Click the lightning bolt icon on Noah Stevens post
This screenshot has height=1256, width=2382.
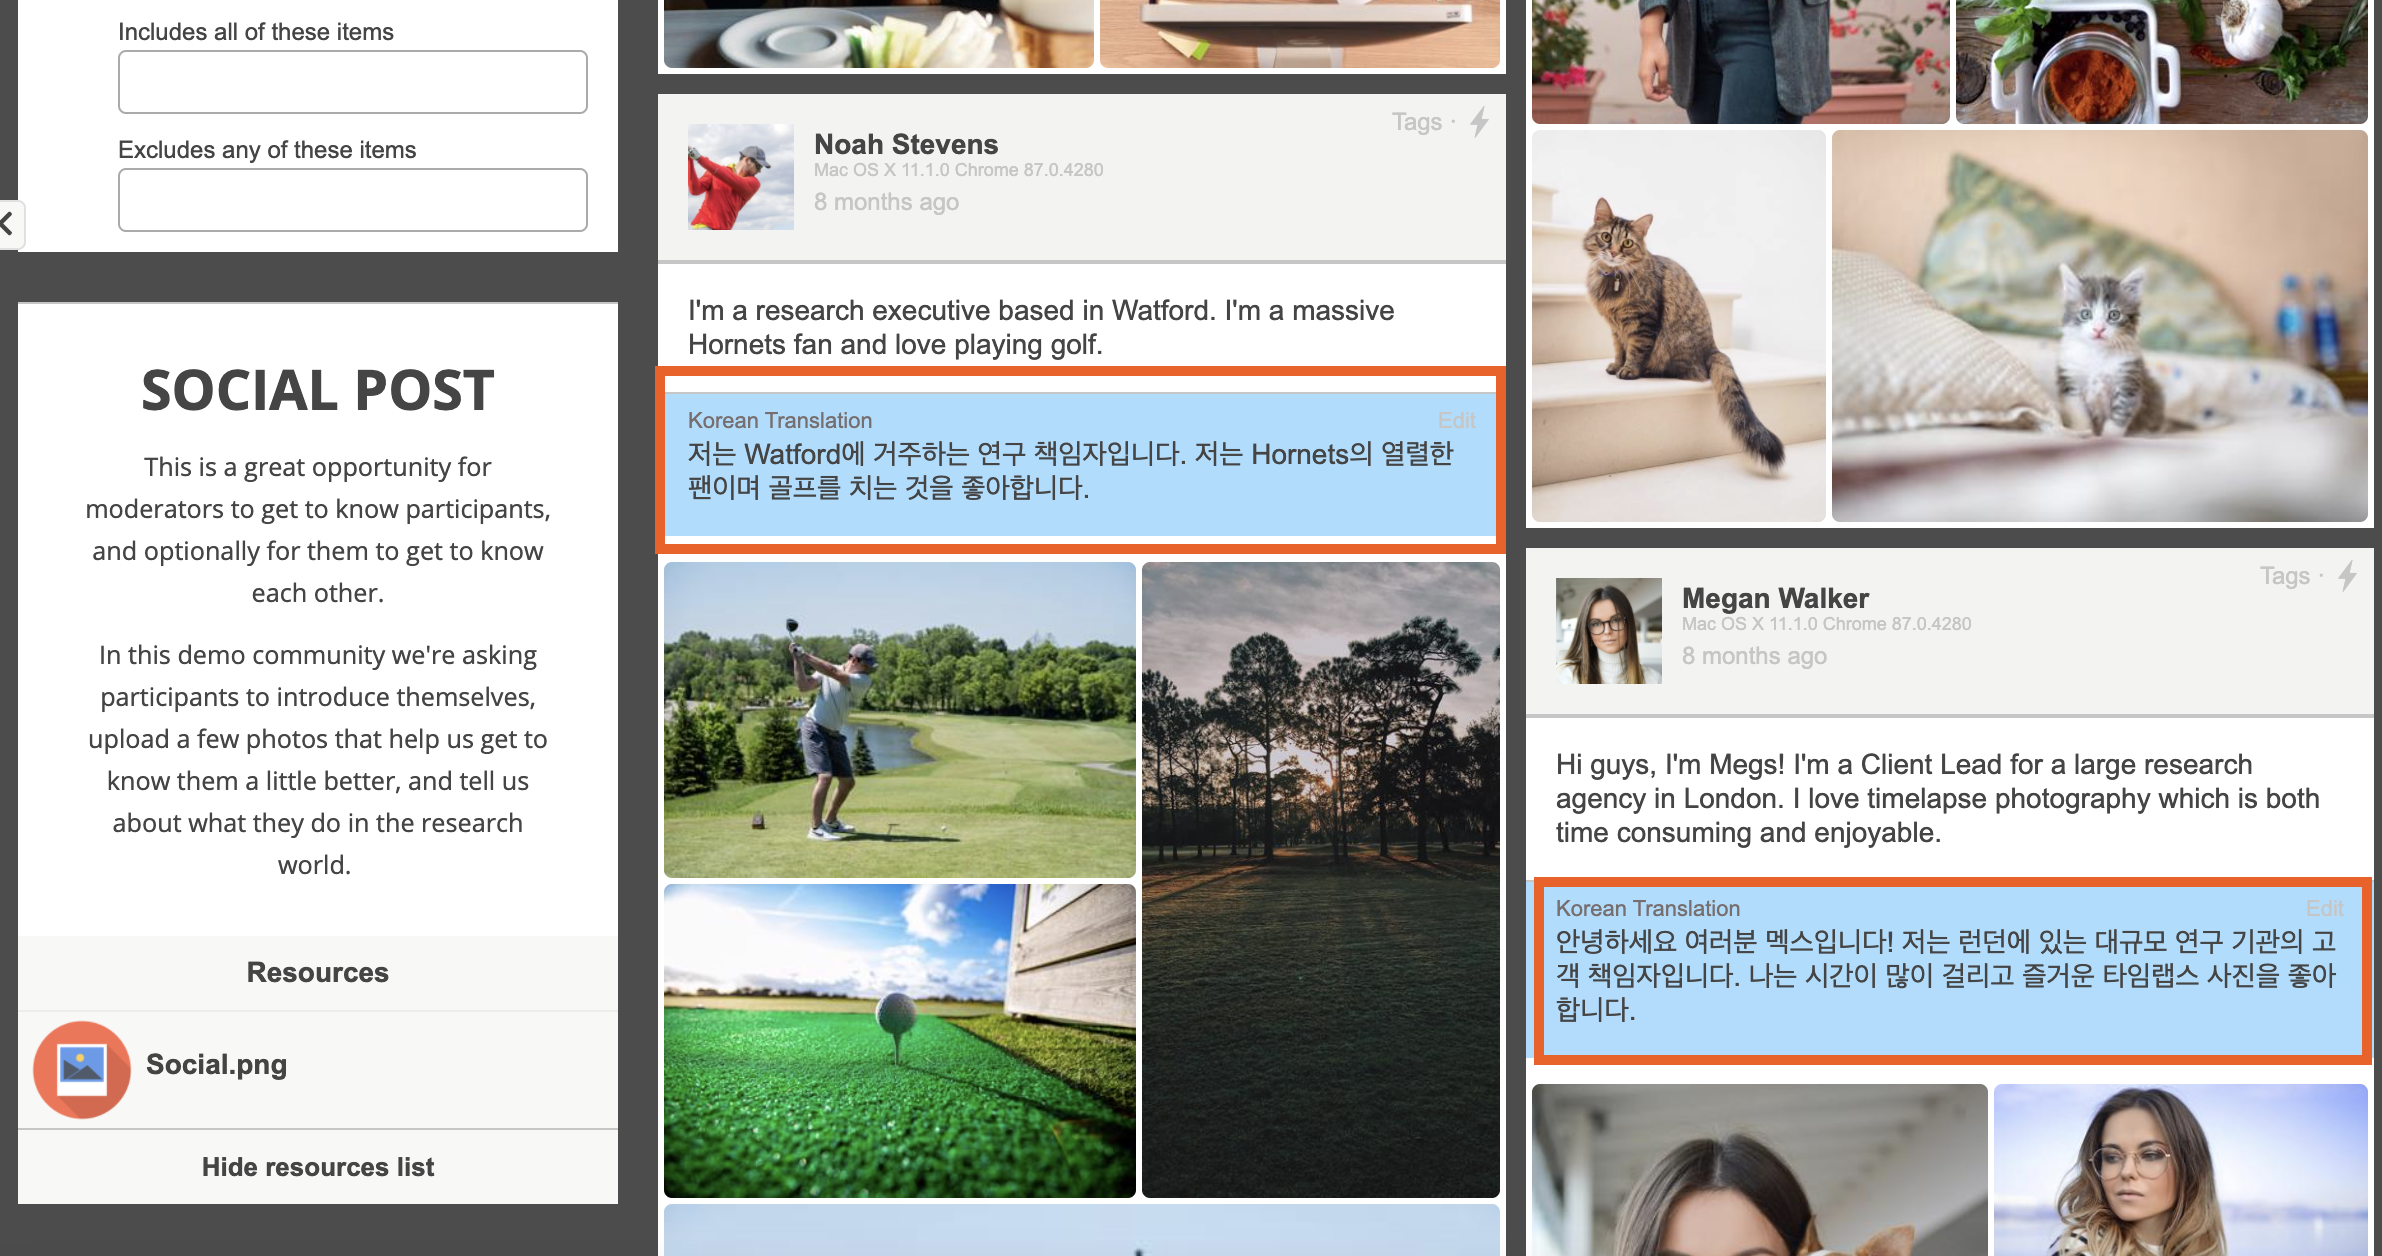tap(1479, 122)
